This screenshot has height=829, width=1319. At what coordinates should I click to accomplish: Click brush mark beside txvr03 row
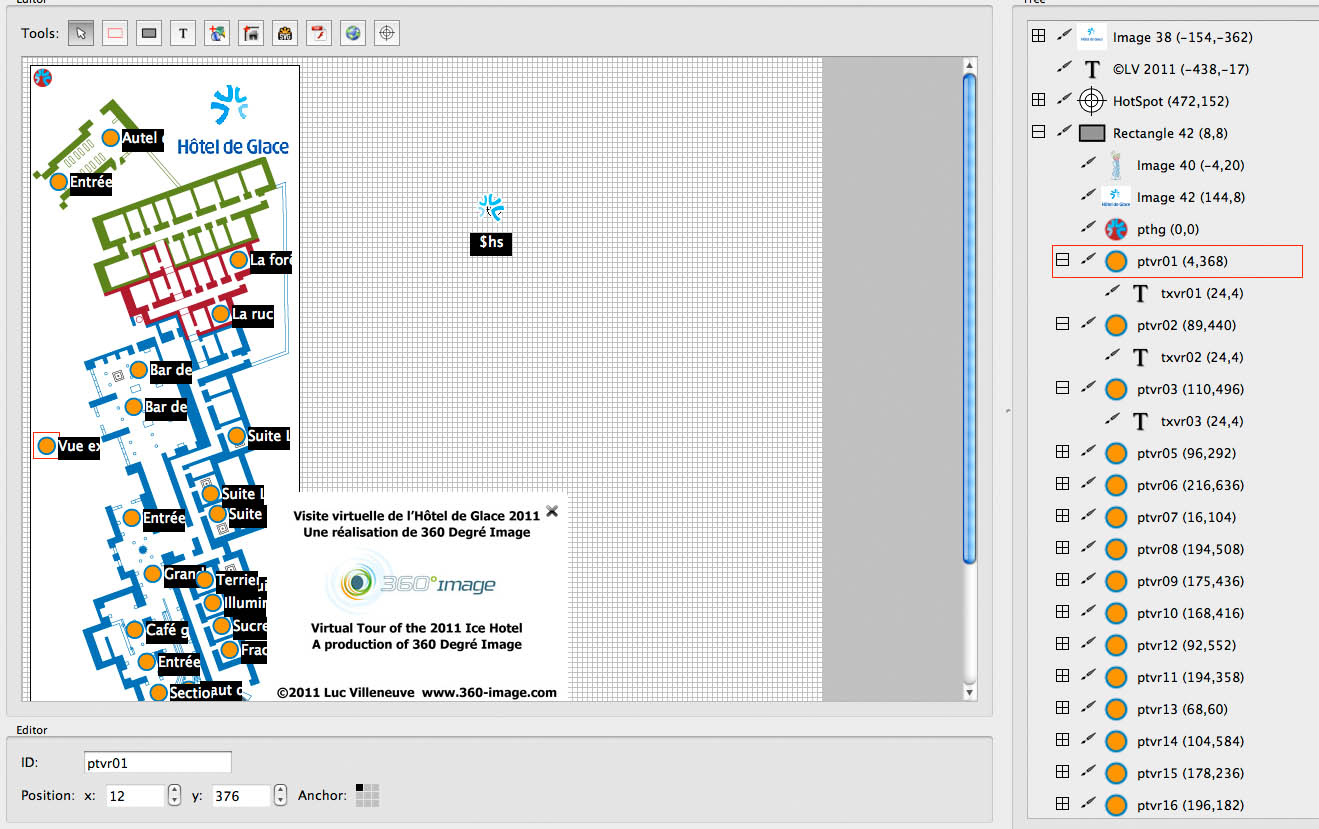pos(1113,419)
